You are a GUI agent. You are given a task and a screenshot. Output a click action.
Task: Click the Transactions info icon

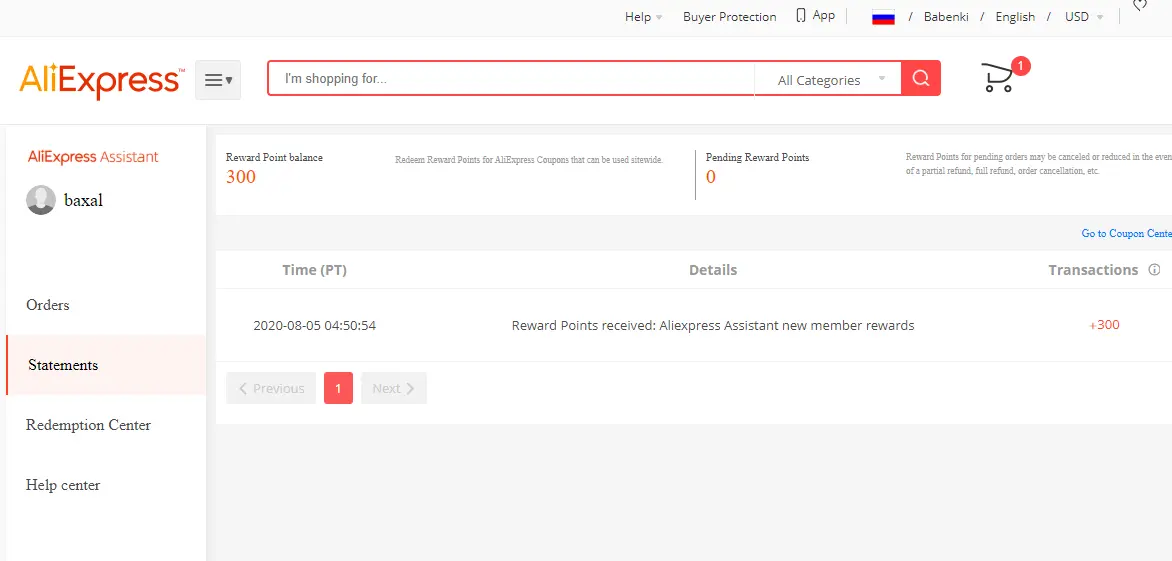click(x=1154, y=270)
